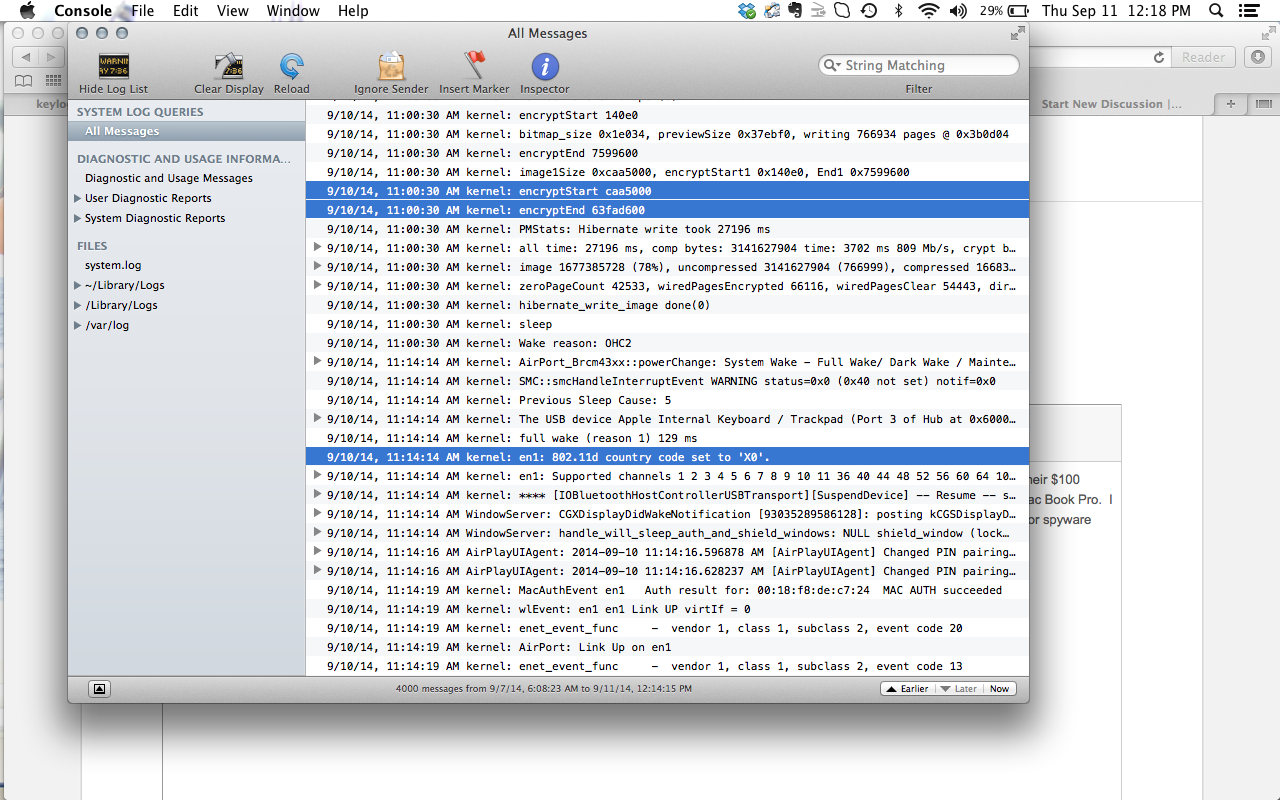The height and width of the screenshot is (800, 1280).
Task: Open the Inspector with the blue info icon
Action: pos(545,67)
